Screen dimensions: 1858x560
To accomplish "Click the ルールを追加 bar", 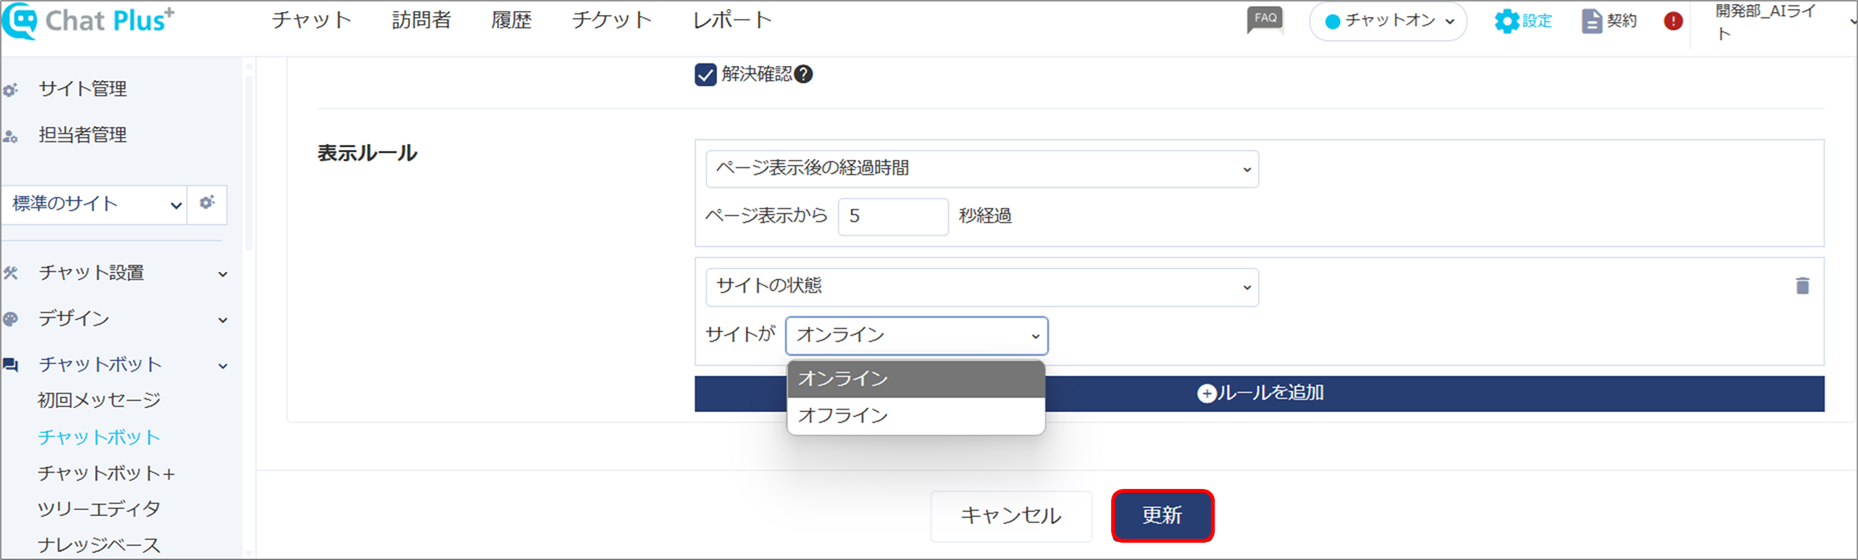I will 1259,393.
